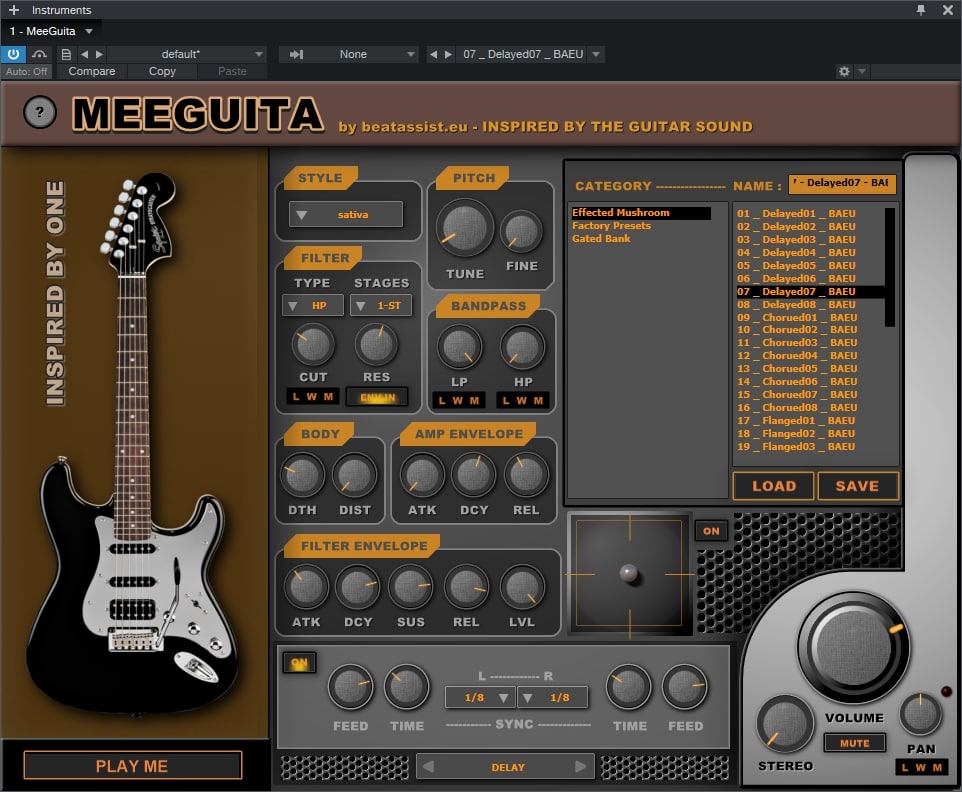Click the PLAY ME button
This screenshot has height=792, width=962.
[132, 766]
